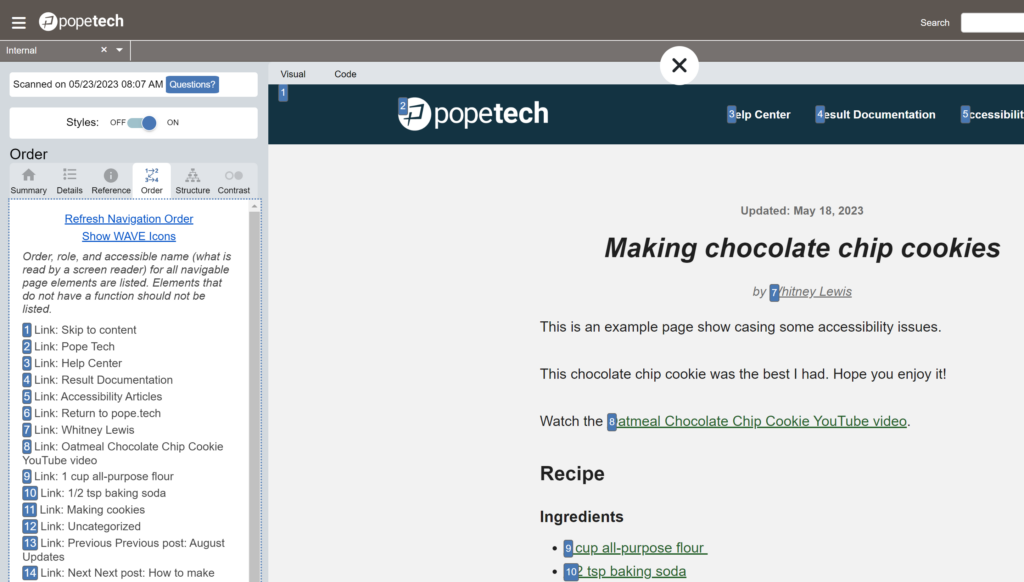Select list item 1 Skip to content
Viewport: 1024px width, 582px height.
click(x=80, y=330)
